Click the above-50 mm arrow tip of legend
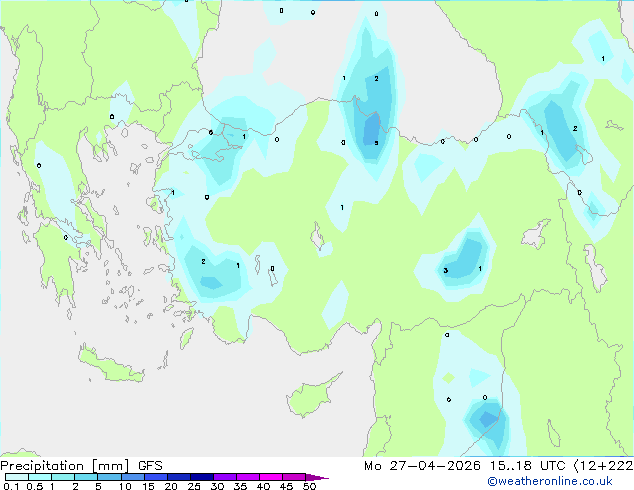Screen dimensions: 634x490 coord(317,477)
